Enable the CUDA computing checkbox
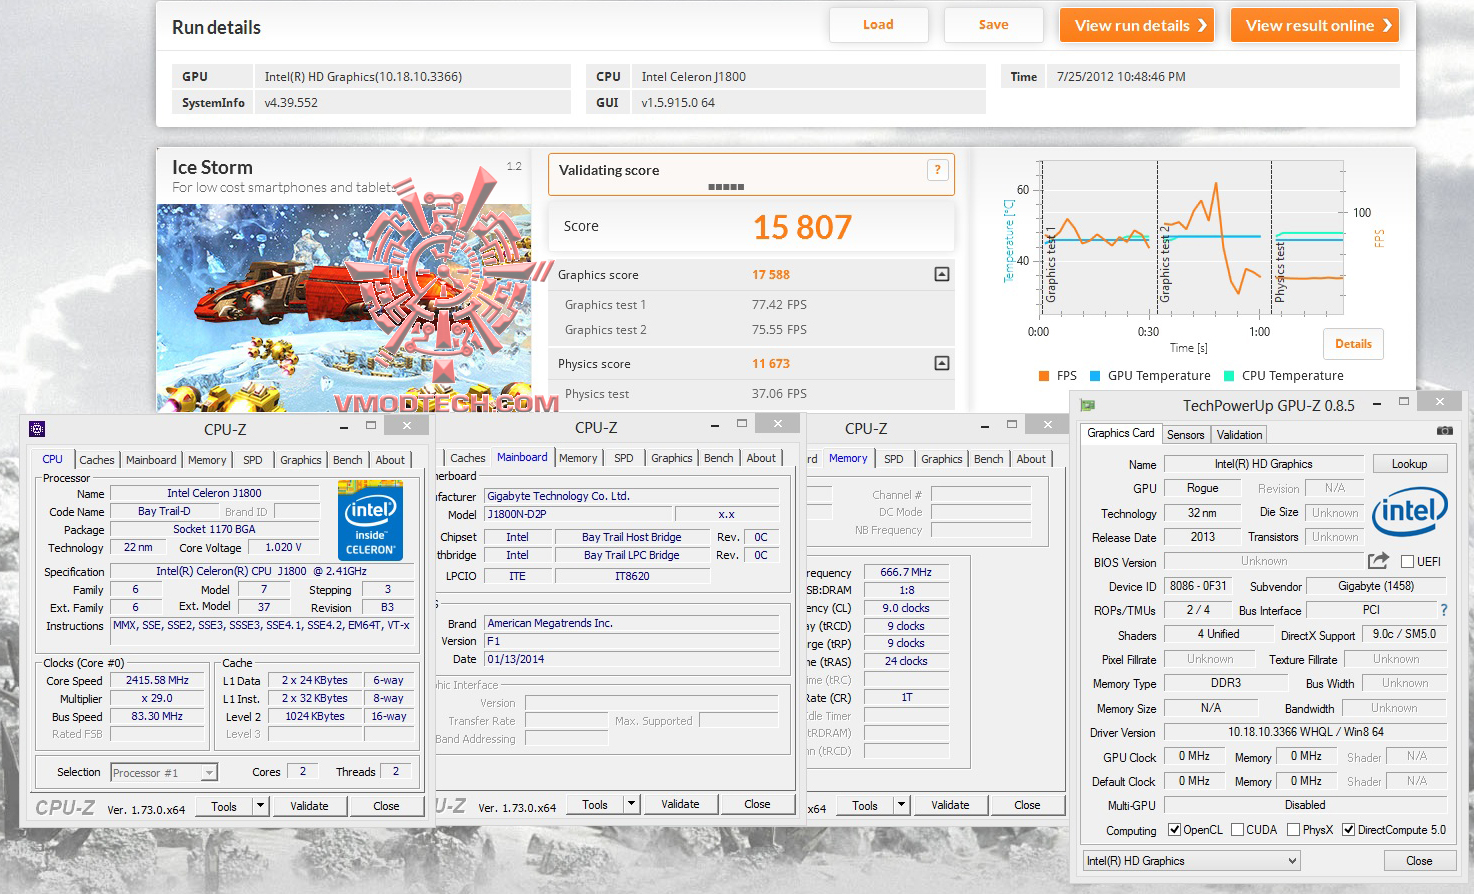 (x=1237, y=830)
